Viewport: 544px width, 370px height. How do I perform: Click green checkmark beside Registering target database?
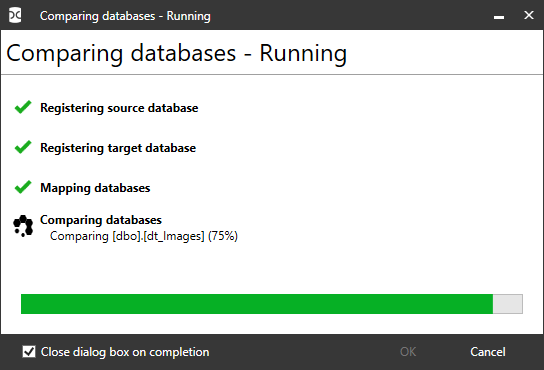23,147
